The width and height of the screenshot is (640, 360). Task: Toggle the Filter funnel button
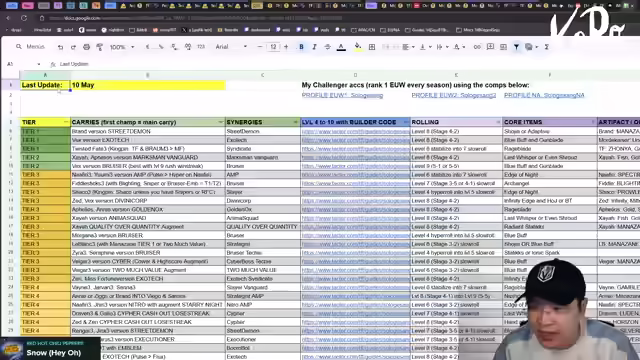click(x=516, y=47)
